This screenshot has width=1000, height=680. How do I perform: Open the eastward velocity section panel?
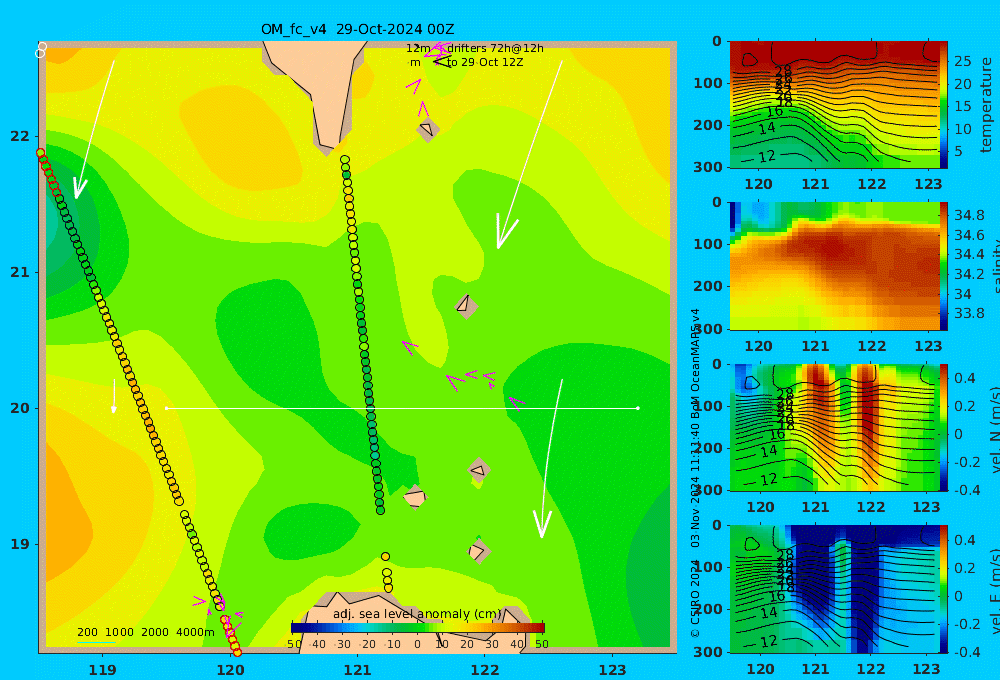(834, 589)
